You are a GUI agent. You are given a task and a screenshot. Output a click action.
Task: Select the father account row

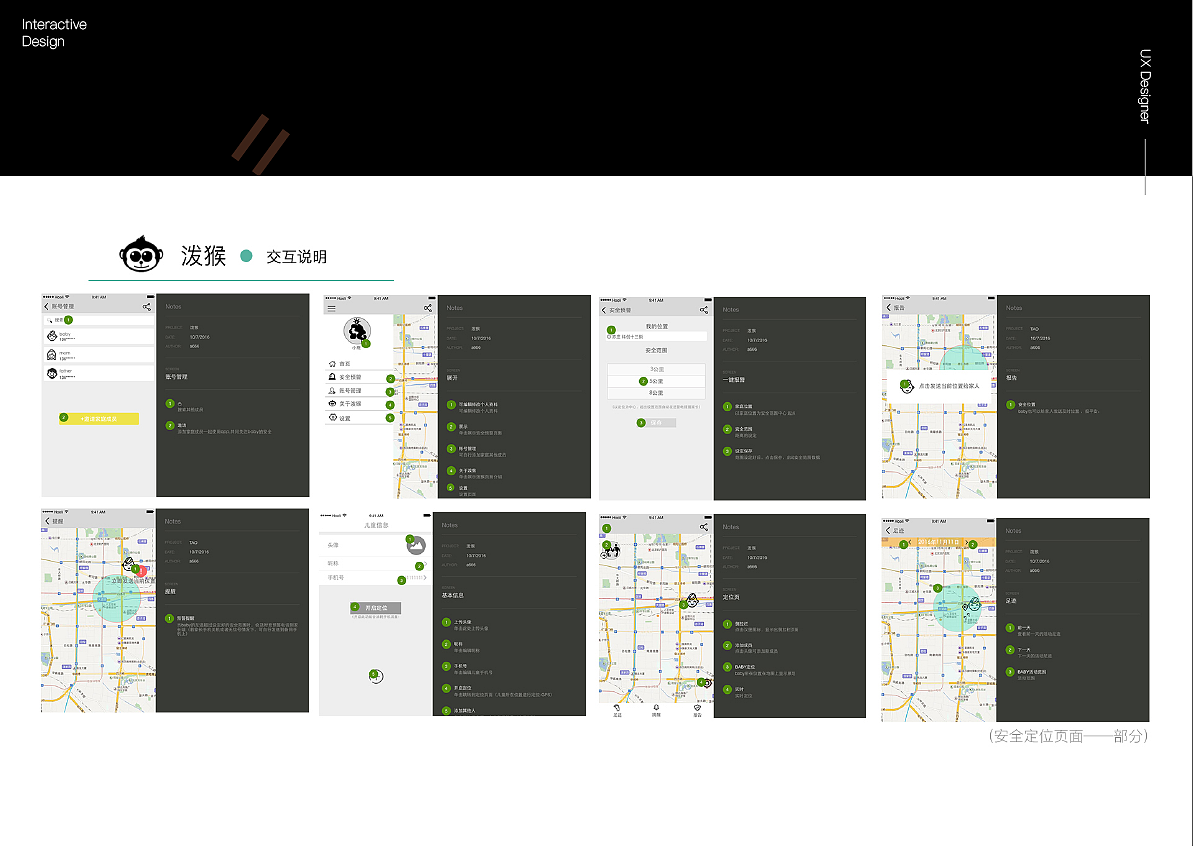pyautogui.click(x=98, y=373)
